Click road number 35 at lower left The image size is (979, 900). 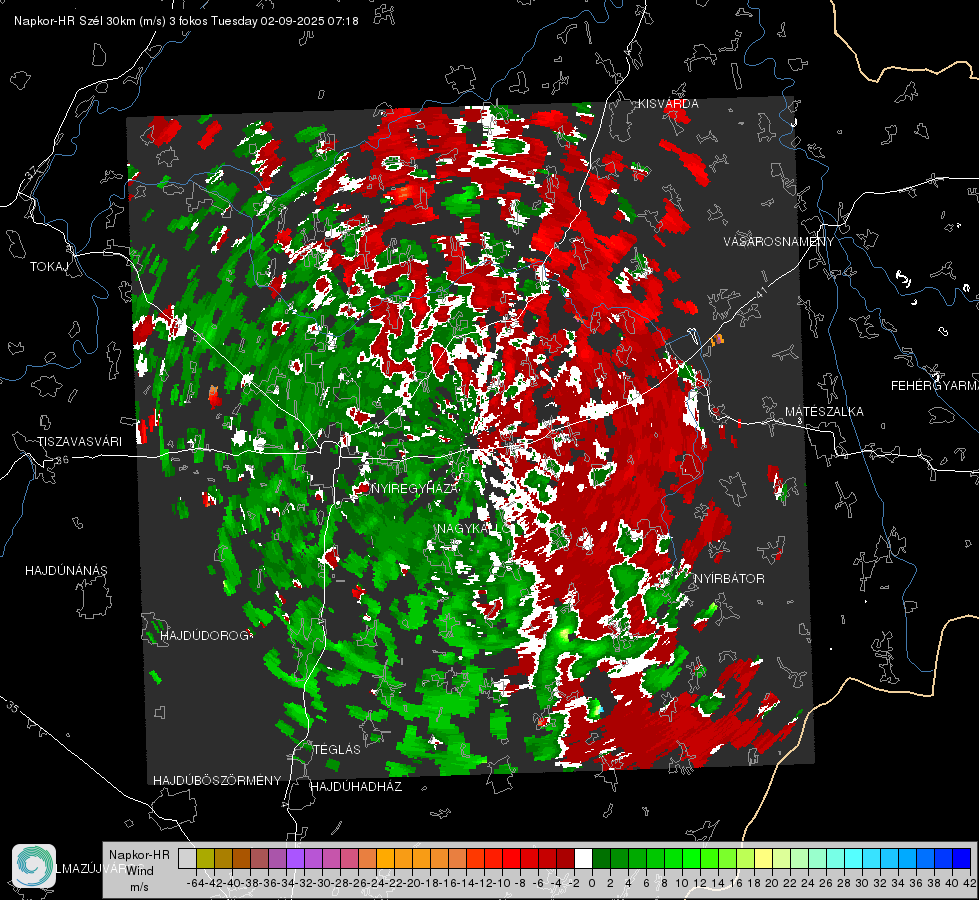12,706
